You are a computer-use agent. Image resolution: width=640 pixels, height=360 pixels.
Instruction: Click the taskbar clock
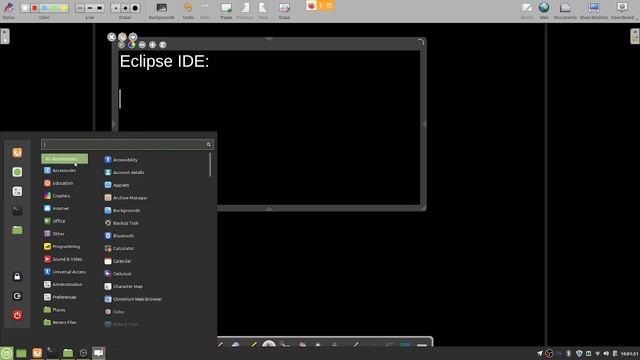click(629, 353)
